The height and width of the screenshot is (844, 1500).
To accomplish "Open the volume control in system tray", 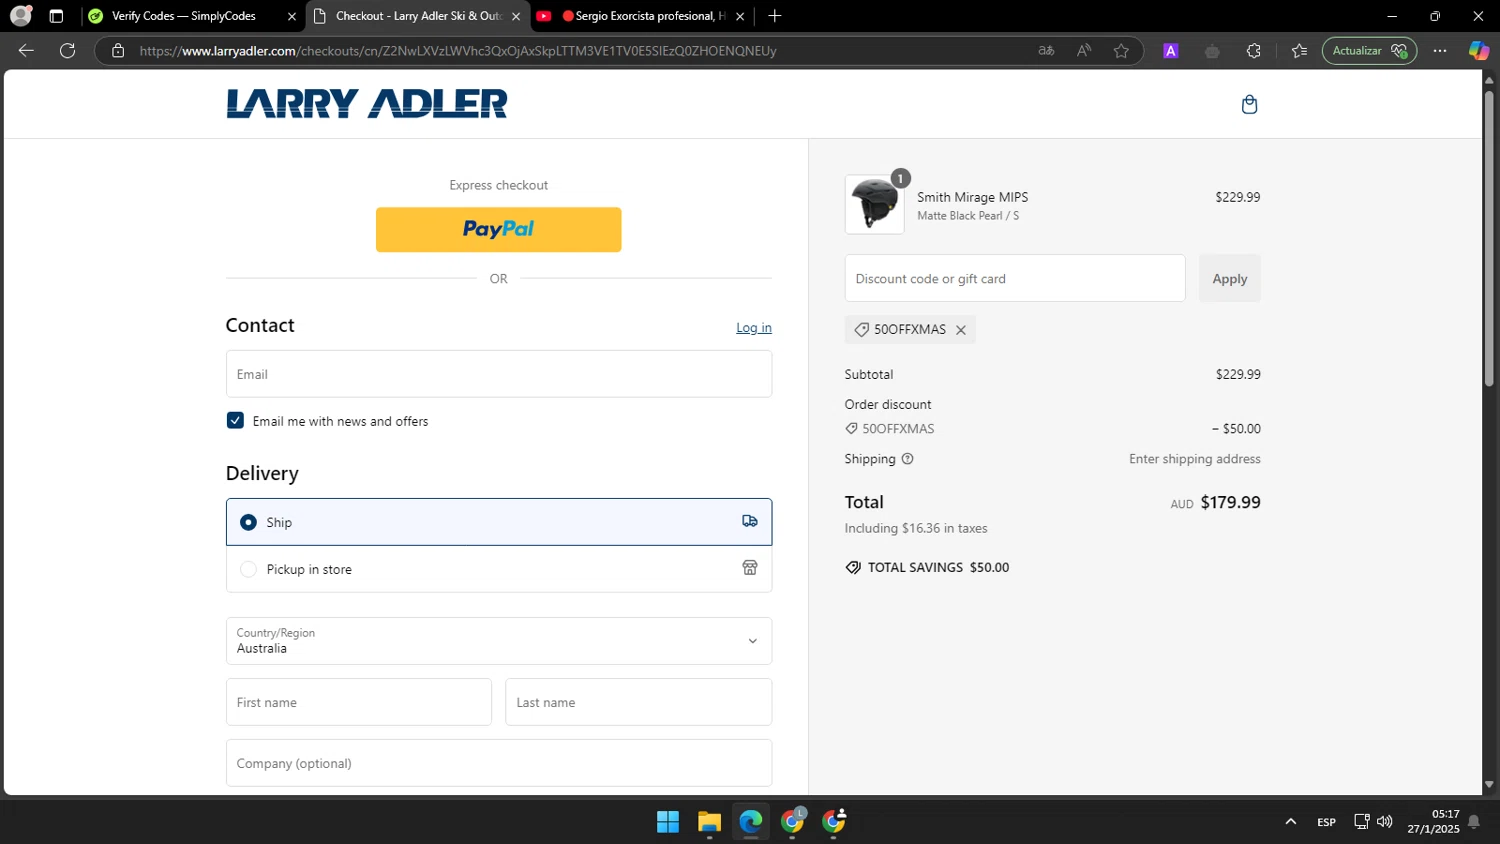I will pyautogui.click(x=1385, y=822).
